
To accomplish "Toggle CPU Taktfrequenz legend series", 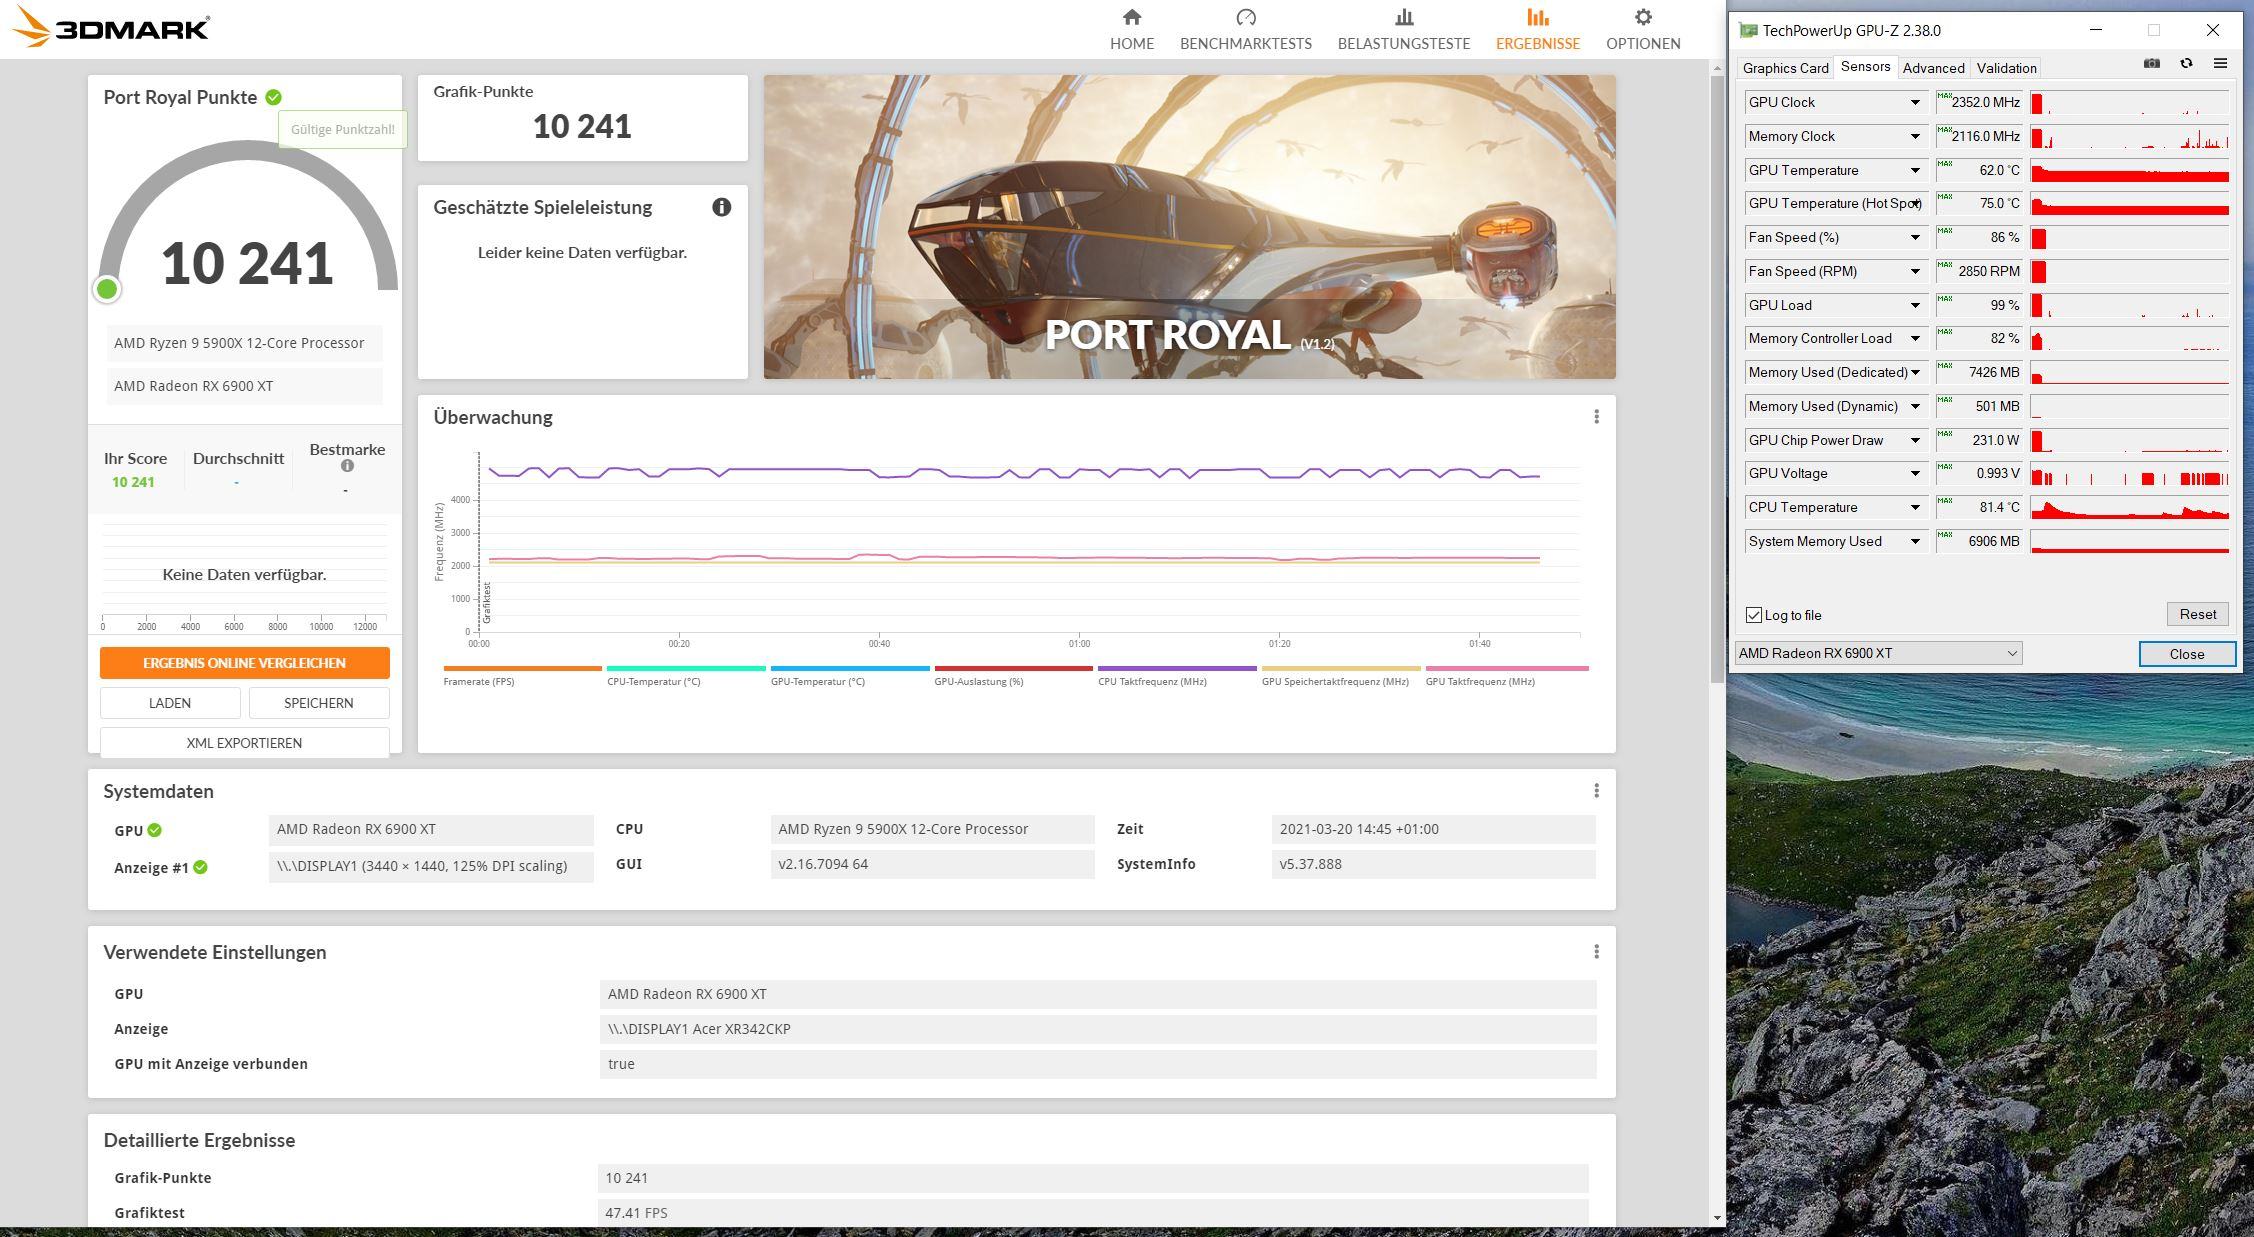I will (1177, 675).
